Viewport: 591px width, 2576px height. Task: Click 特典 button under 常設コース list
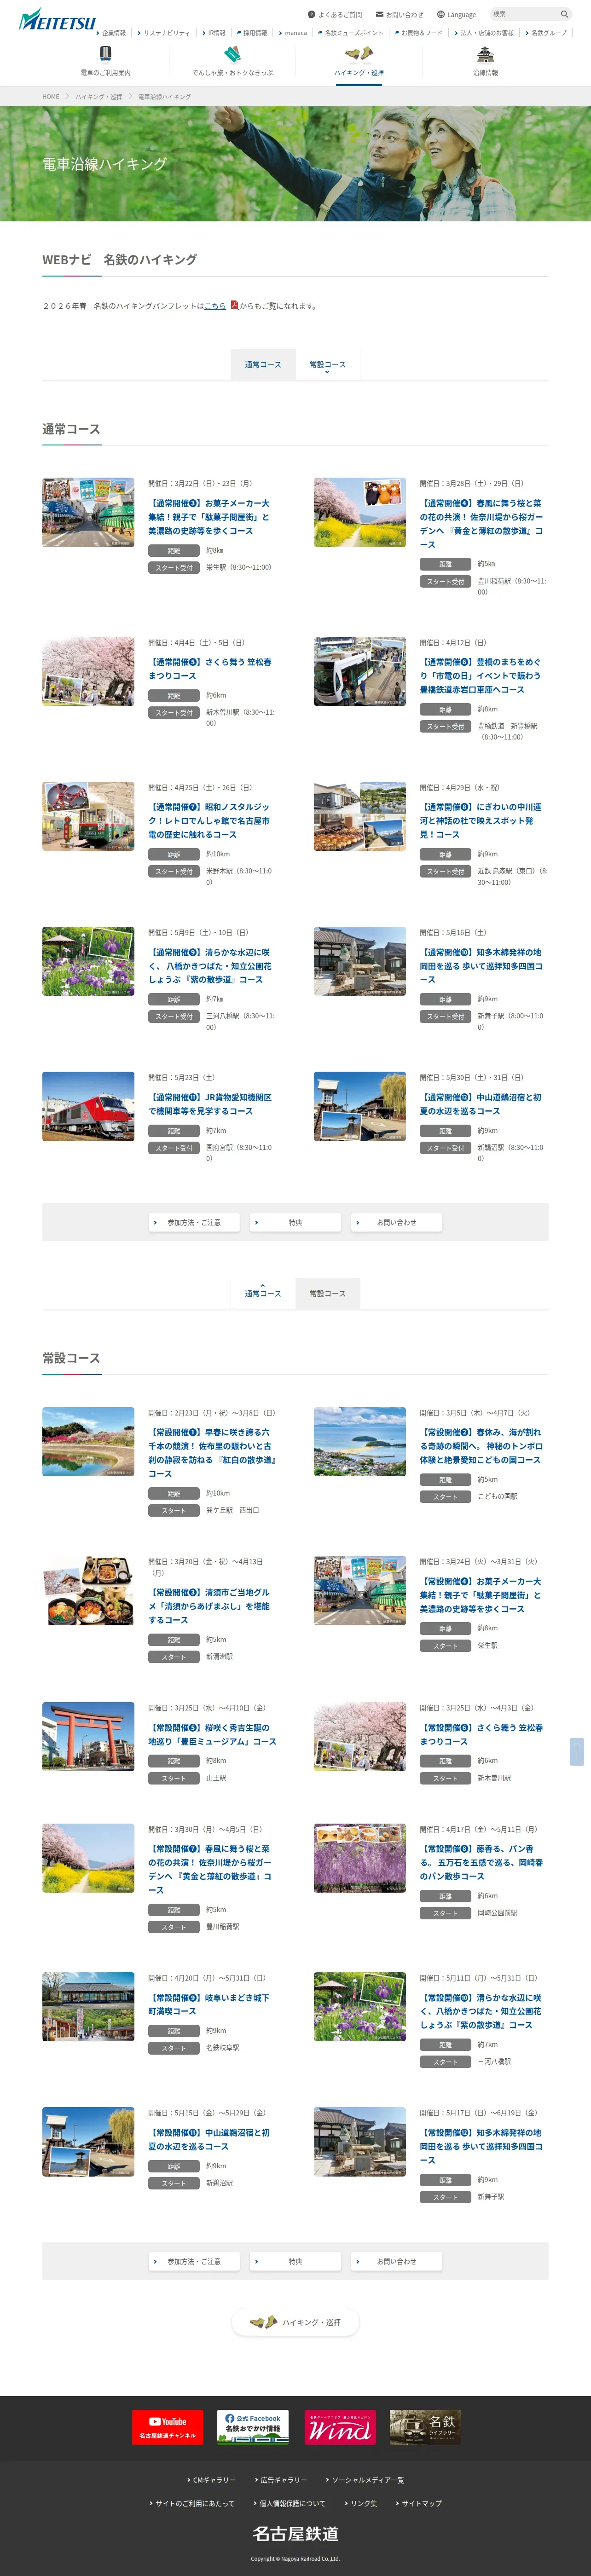[x=295, y=2261]
